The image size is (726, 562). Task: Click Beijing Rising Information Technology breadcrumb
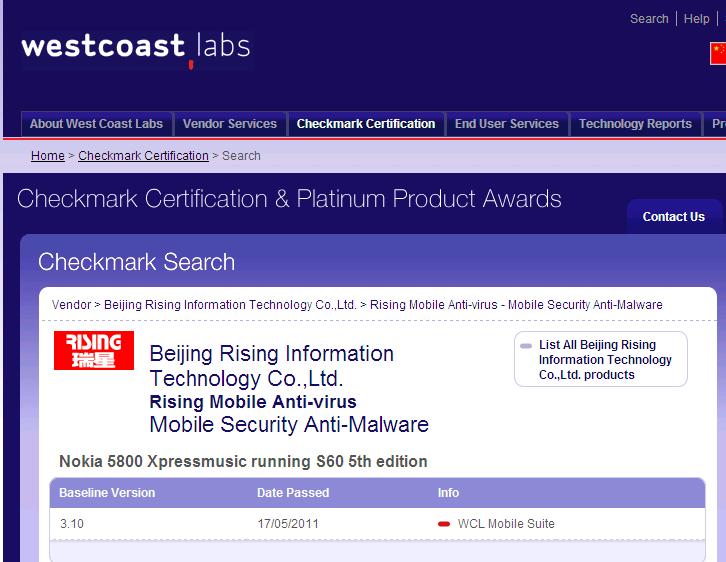click(x=230, y=304)
